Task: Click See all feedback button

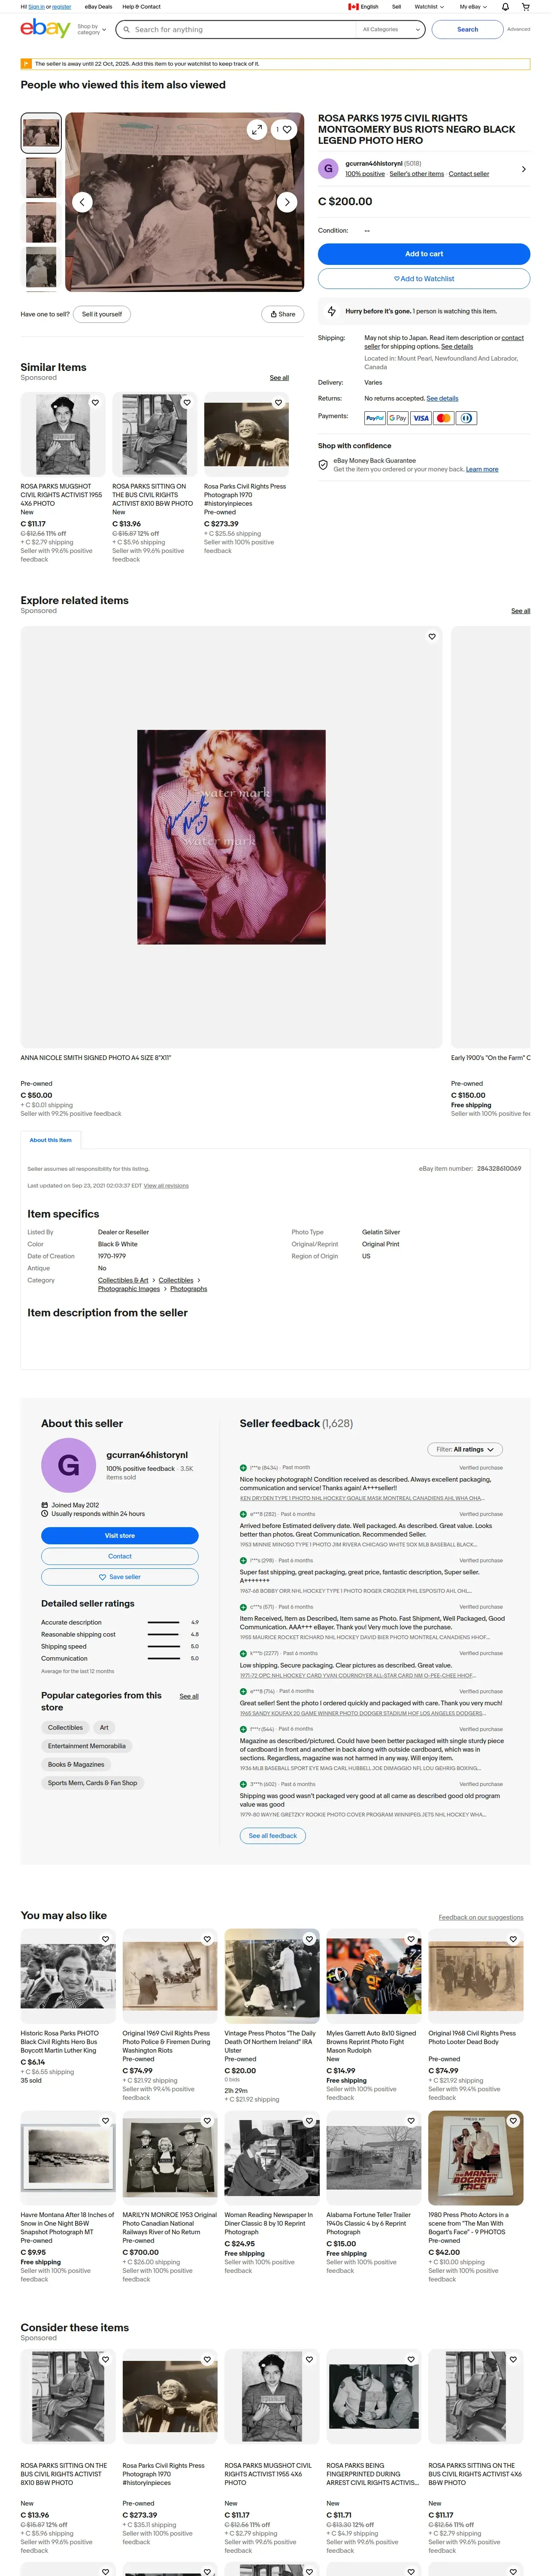Action: 273,1836
